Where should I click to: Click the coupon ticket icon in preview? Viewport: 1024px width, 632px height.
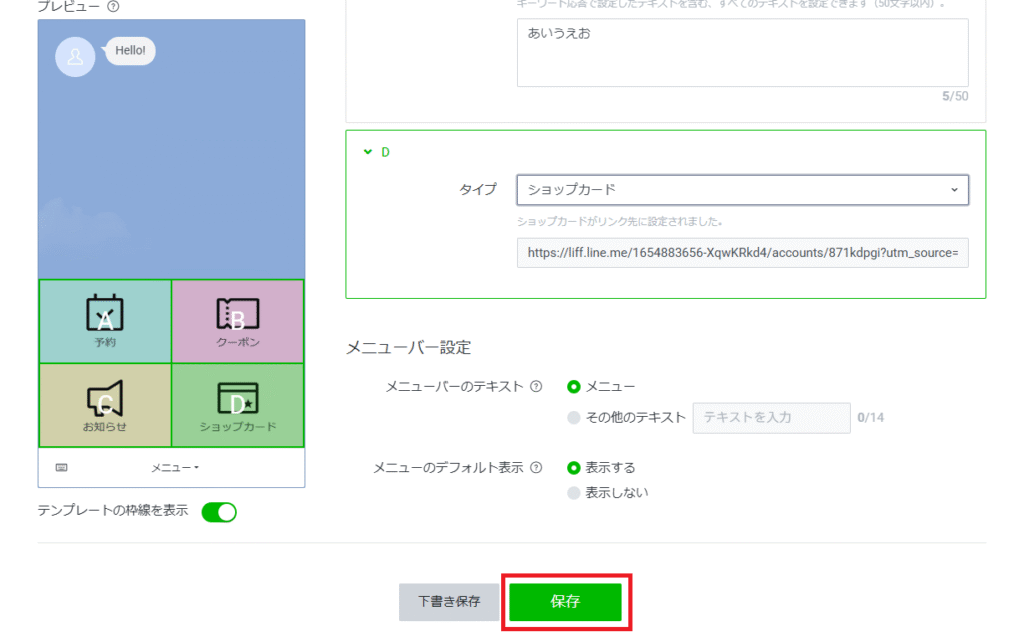pyautogui.click(x=237, y=314)
